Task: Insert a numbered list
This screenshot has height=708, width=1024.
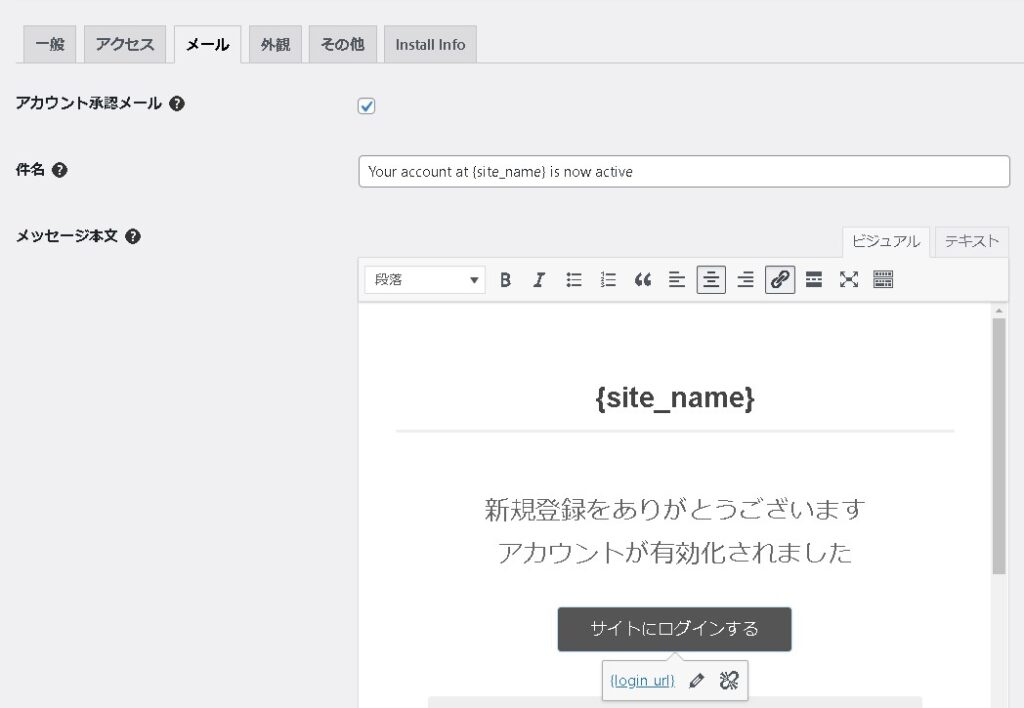Action: 608,280
